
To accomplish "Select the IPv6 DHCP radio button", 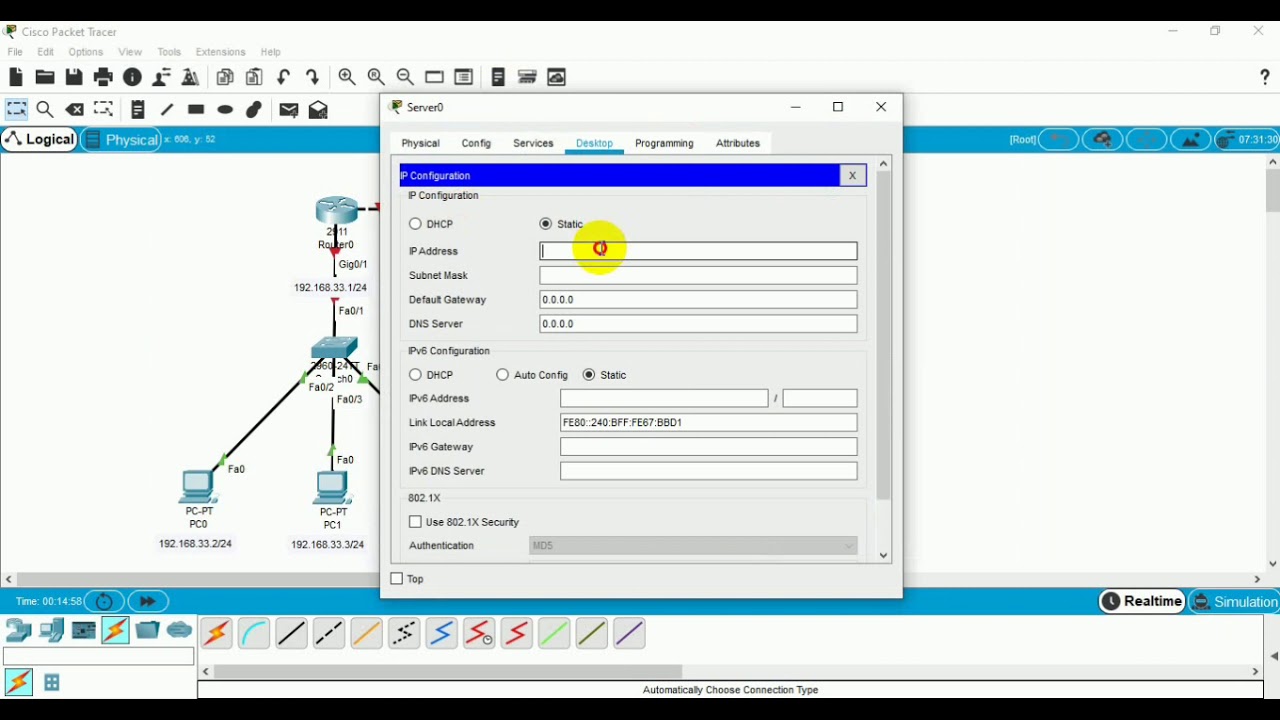I will coord(415,375).
